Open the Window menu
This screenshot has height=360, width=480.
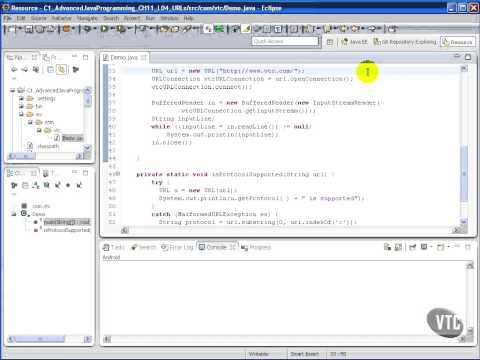170,18
